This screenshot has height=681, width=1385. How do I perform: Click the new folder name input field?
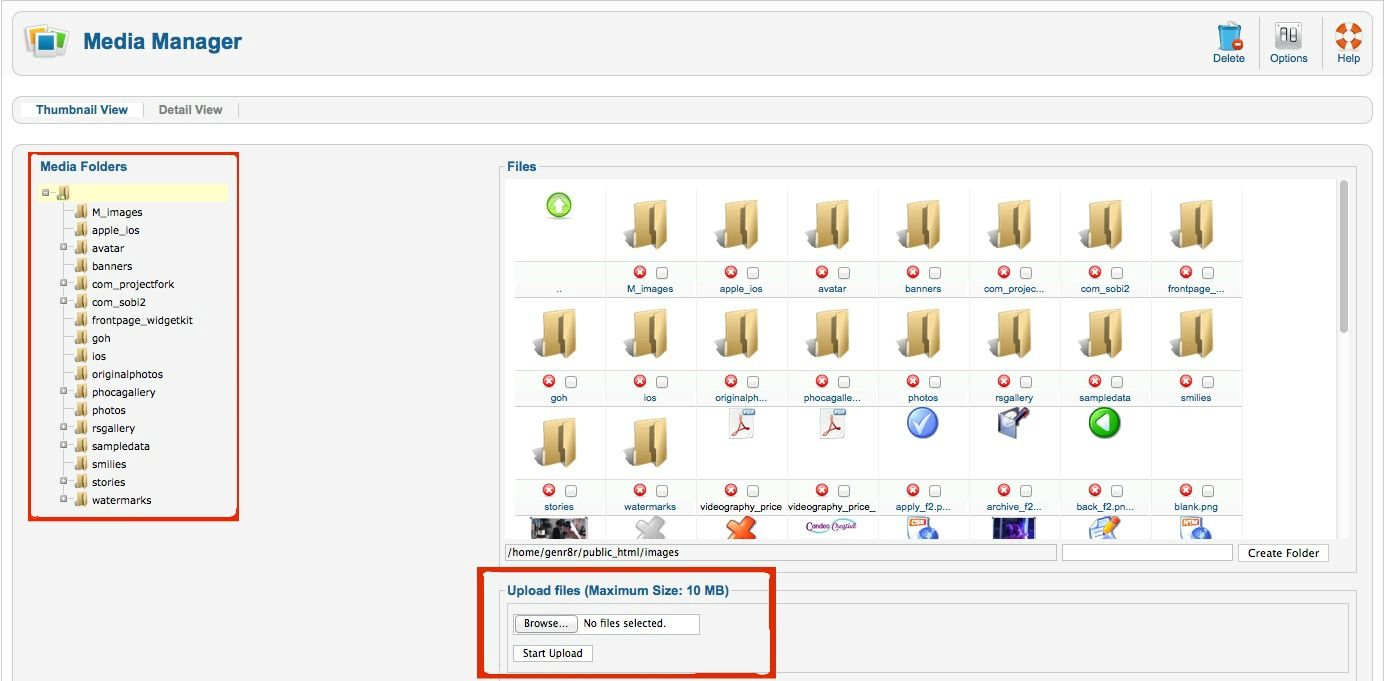point(1147,553)
